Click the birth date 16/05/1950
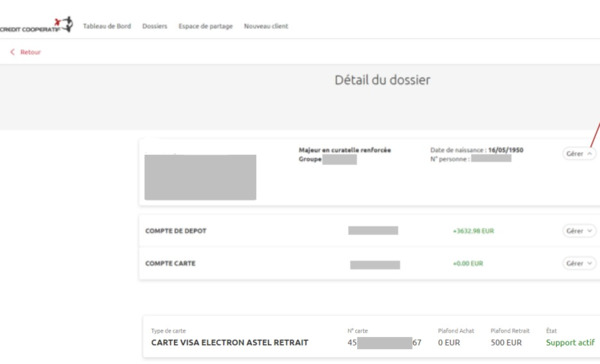The image size is (600, 364). point(505,150)
